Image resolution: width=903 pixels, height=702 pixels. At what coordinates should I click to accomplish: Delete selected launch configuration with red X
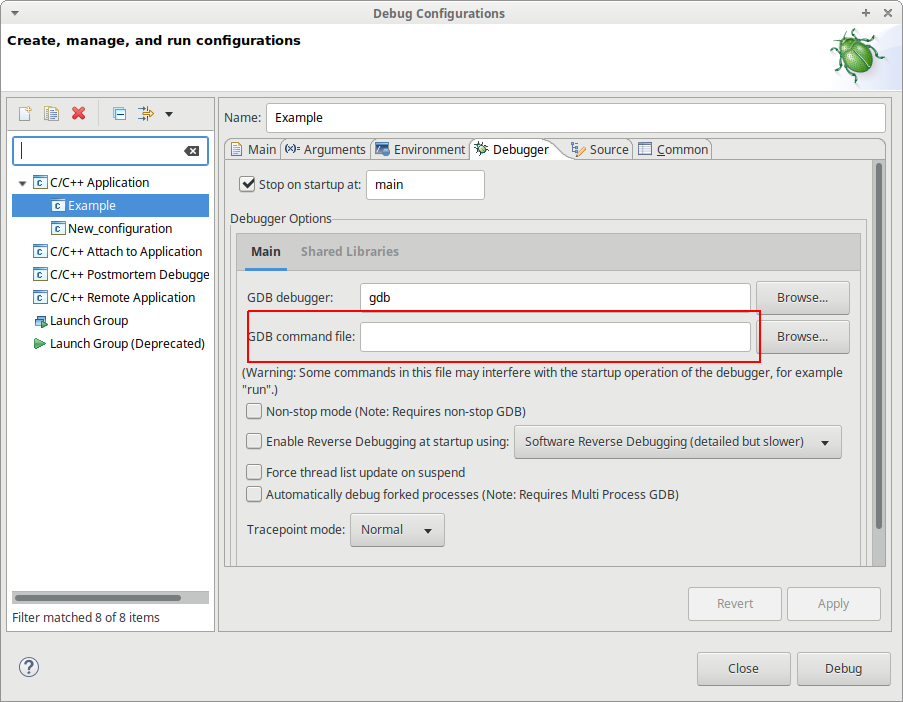[78, 113]
